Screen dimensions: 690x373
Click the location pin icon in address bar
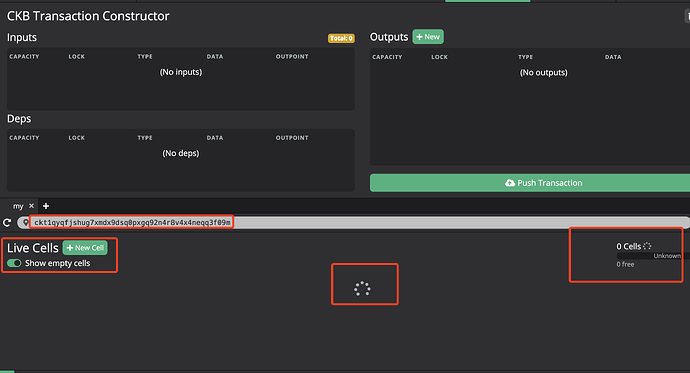(x=25, y=223)
